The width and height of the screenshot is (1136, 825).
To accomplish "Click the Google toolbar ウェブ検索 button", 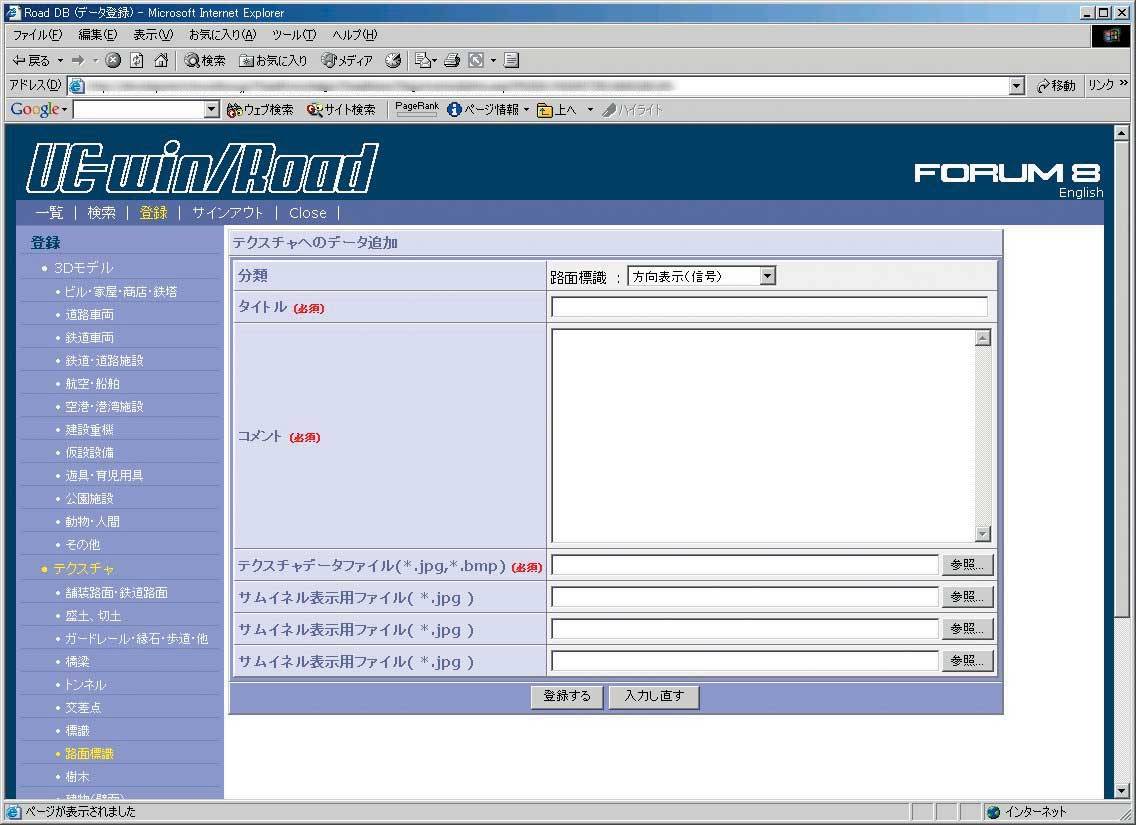I will click(x=260, y=109).
